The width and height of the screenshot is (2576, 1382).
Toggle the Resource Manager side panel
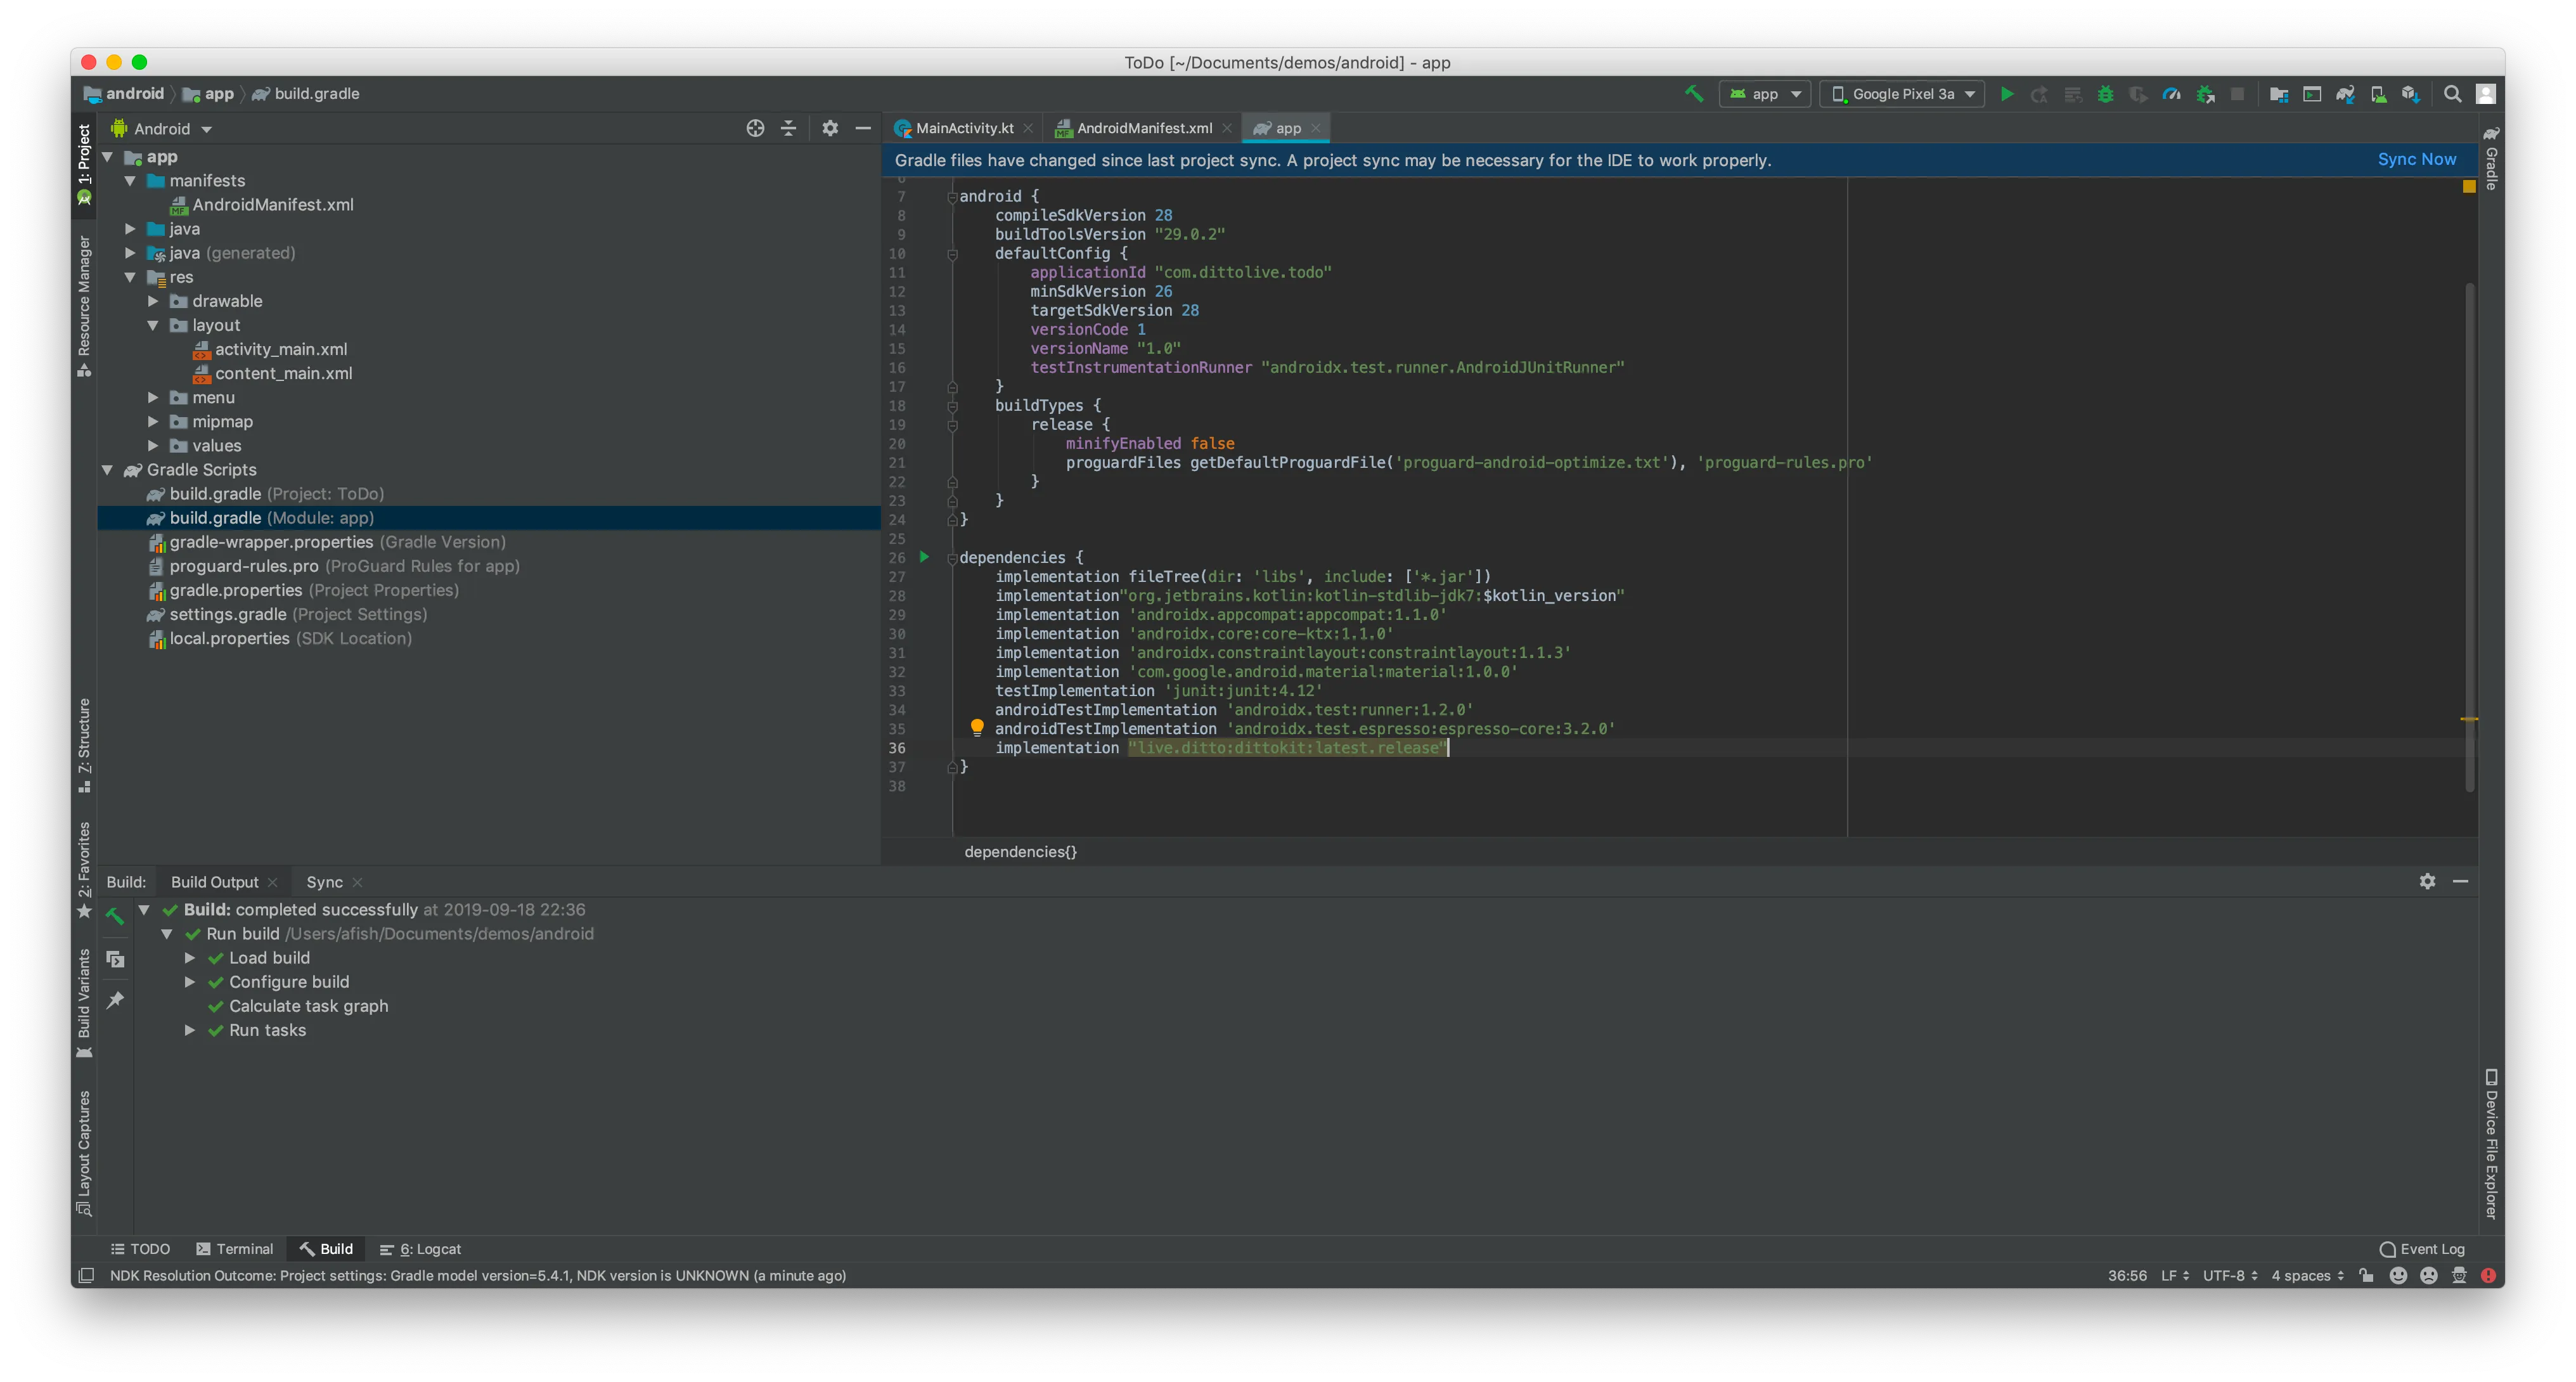pyautogui.click(x=84, y=307)
